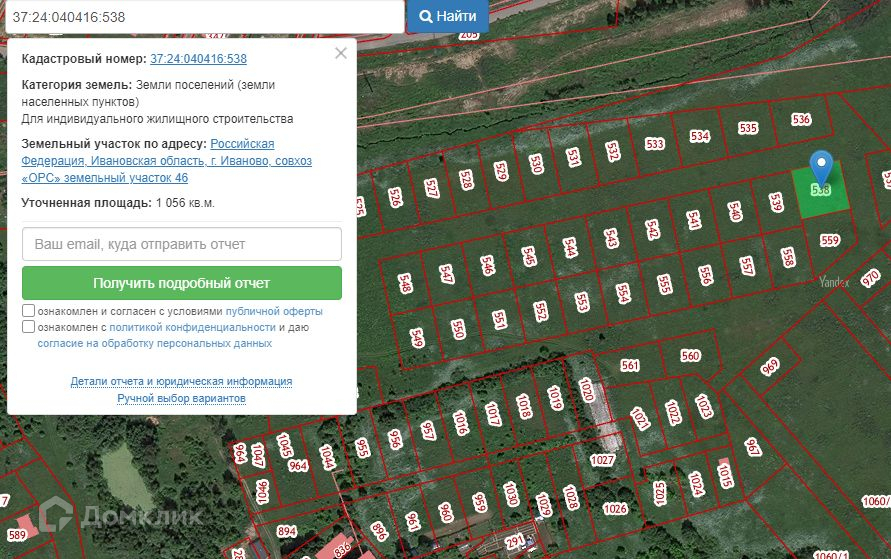Select parcel 549 on the map
Viewport: 891px width, 559px height.
click(417, 337)
